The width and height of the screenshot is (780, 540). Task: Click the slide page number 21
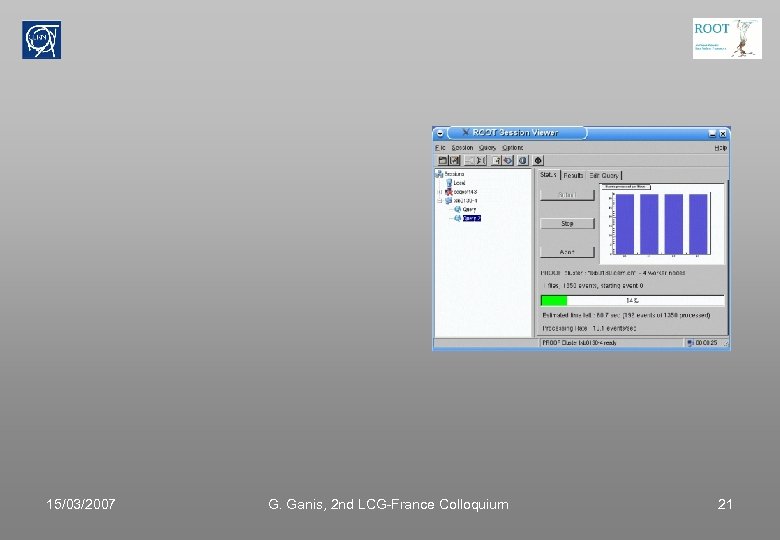[x=725, y=504]
